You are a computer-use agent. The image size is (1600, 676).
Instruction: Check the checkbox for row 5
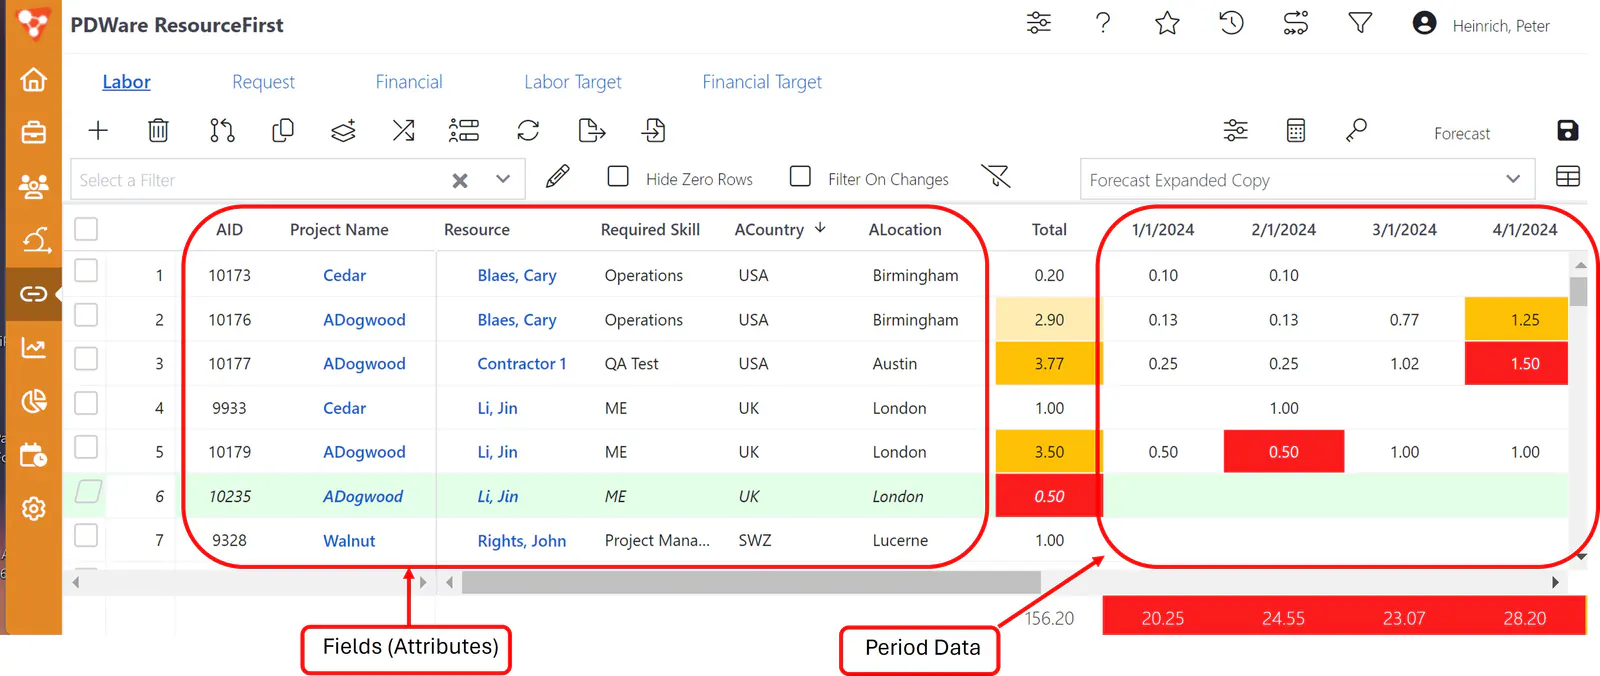(x=86, y=447)
